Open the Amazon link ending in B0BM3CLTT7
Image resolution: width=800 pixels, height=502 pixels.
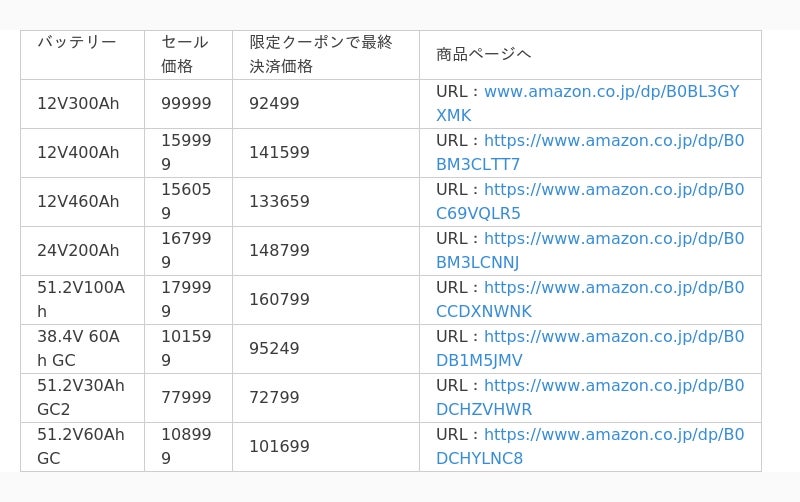pyautogui.click(x=613, y=141)
